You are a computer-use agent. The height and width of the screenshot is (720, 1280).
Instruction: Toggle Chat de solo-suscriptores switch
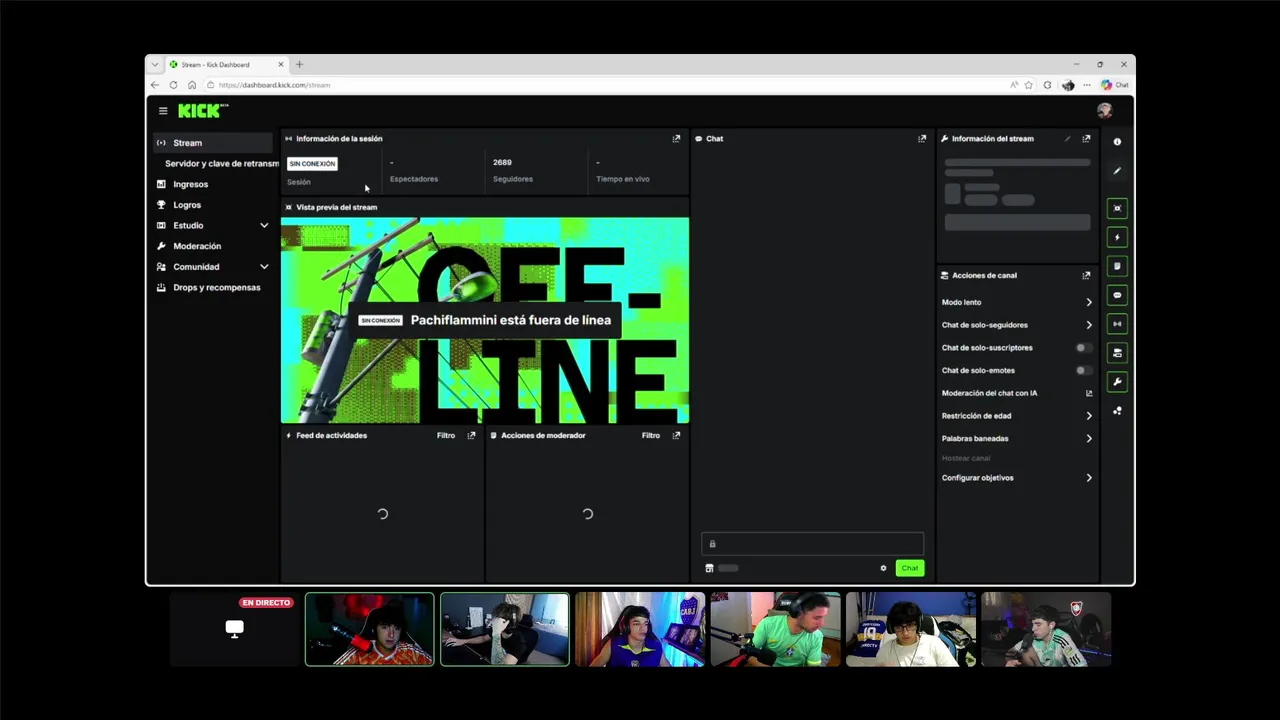[x=1083, y=348]
